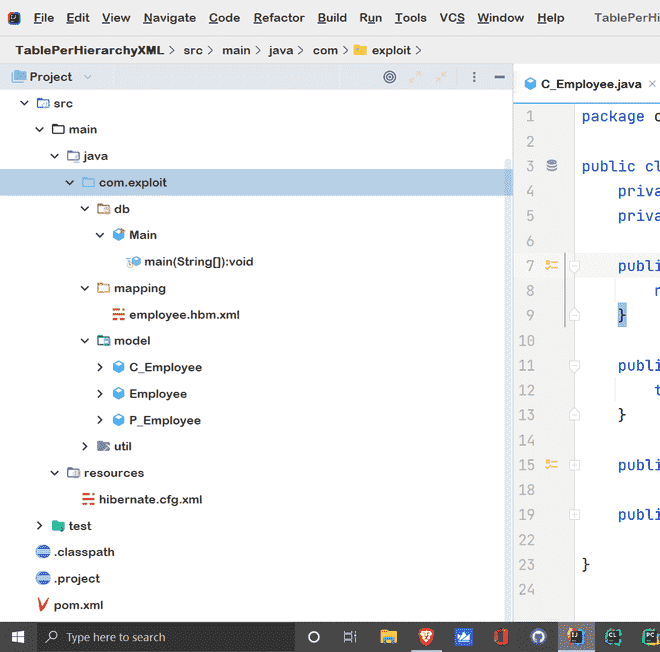The image size is (660, 652).
Task: Collapse the resources folder
Action: 55,473
